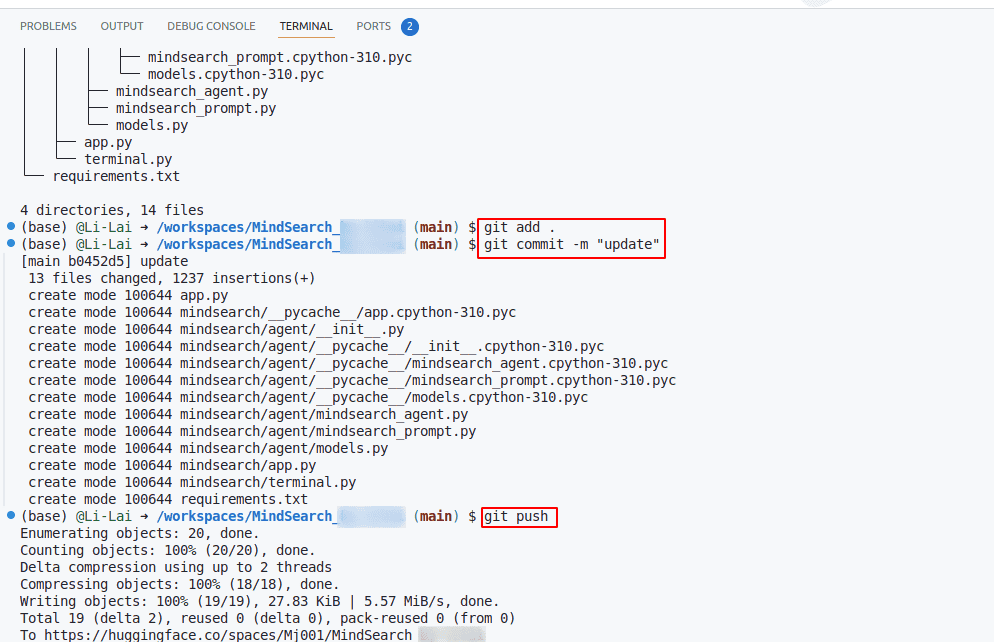The height and width of the screenshot is (642, 994).
Task: Click models.cpython-310.pyc in the tree listing
Action: click(x=235, y=74)
